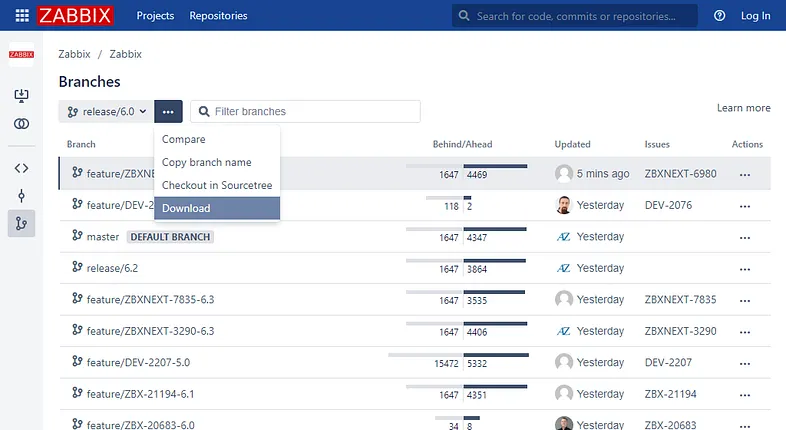
Task: Open feature/ZBXNEXT-7835-6.3 branch link
Action: (x=150, y=300)
